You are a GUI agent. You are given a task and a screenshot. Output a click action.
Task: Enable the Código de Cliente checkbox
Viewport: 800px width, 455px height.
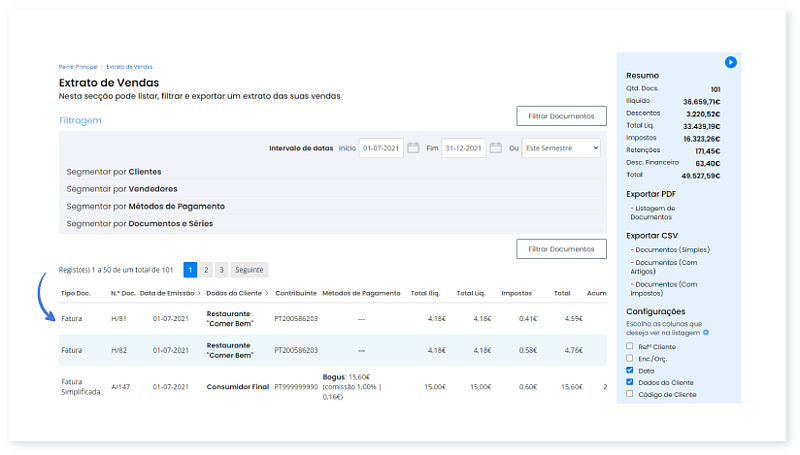[x=630, y=394]
